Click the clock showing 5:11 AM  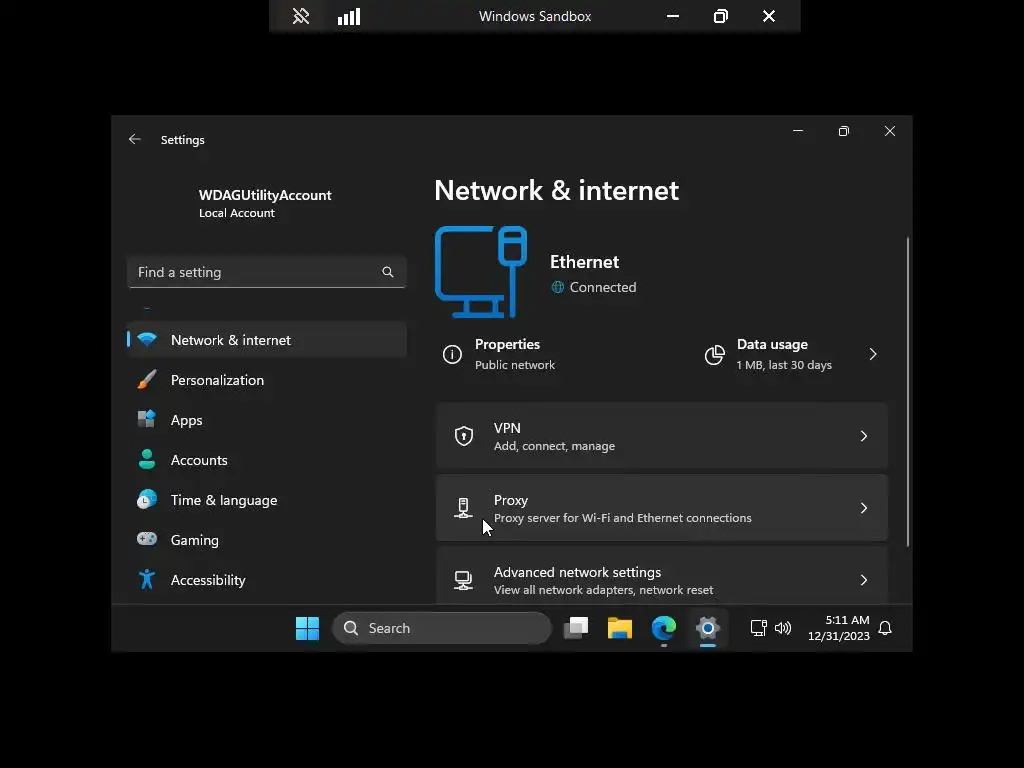[839, 628]
